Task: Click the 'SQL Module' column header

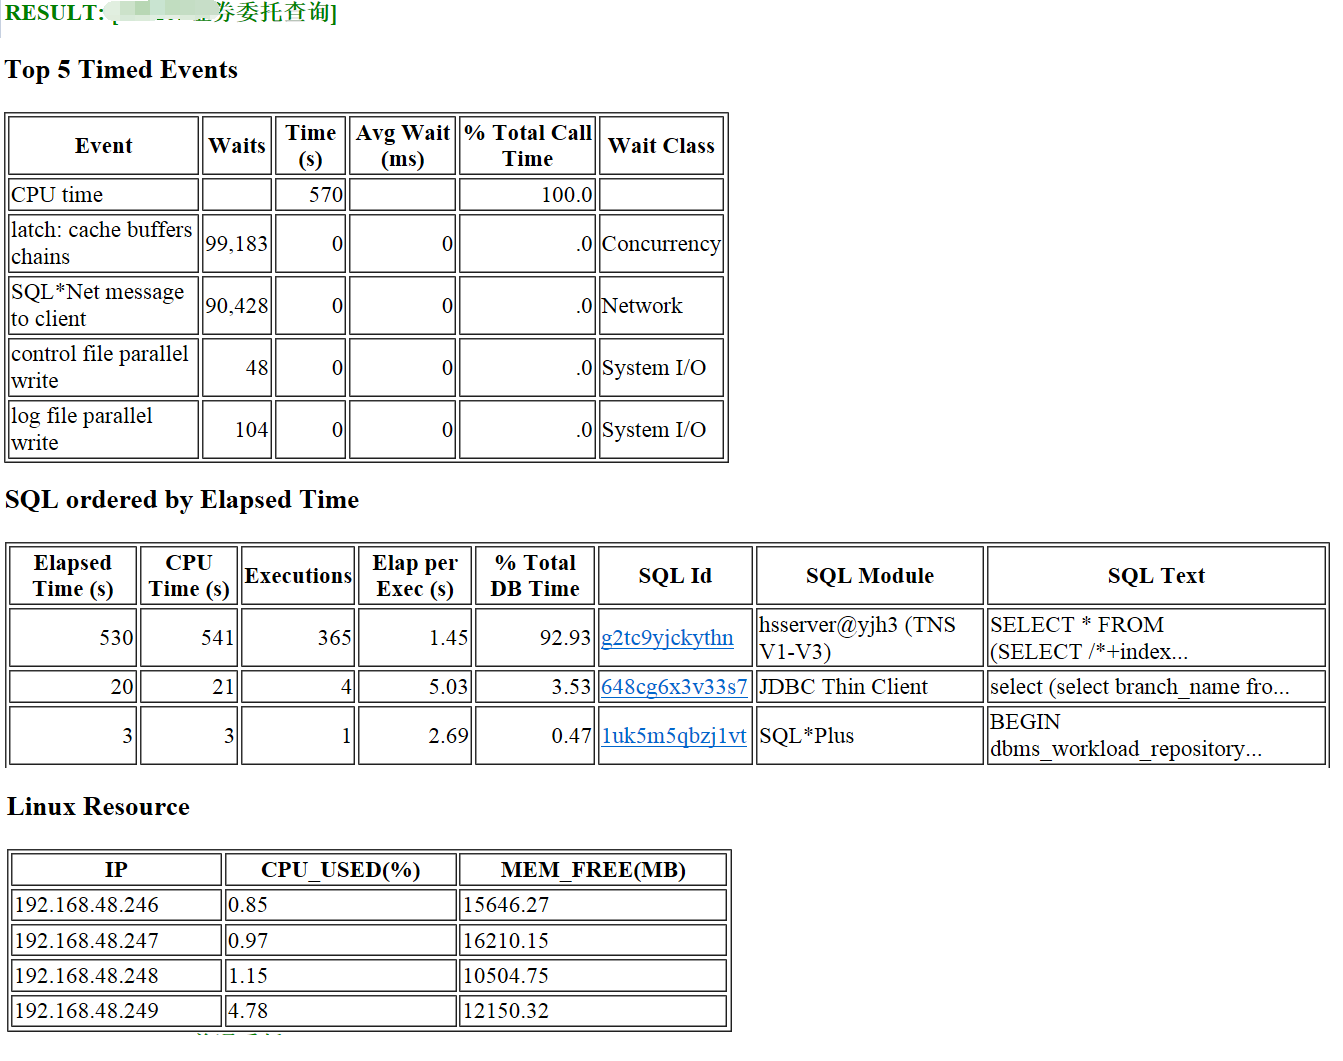Action: [x=870, y=576]
